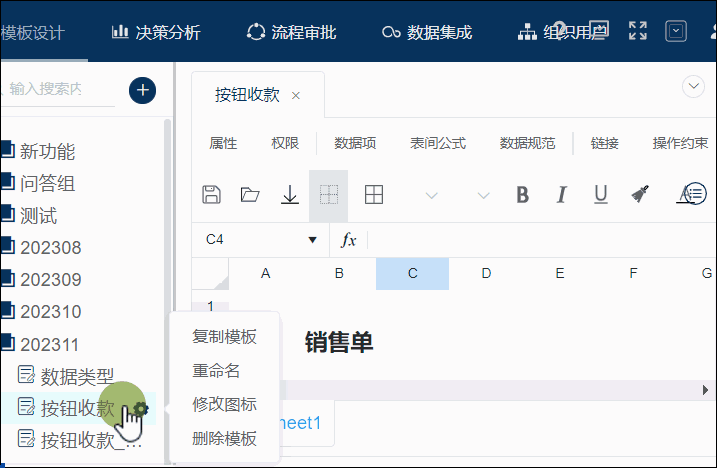
Task: Switch to the 模板设计 nav tab
Action: (x=33, y=32)
